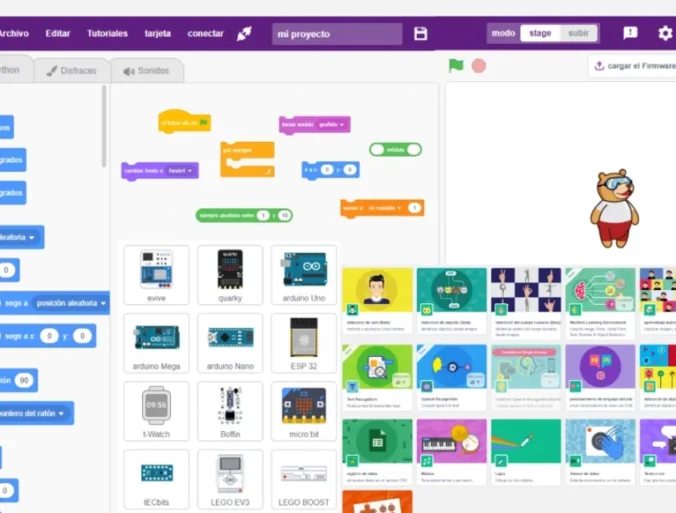Click the block palette scrollbar

(x=104, y=126)
